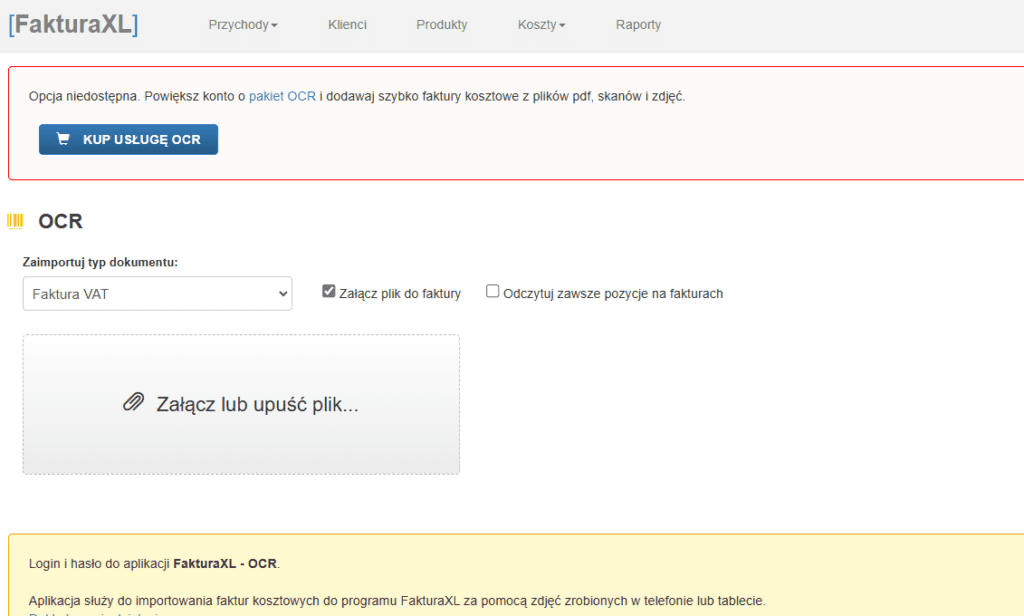Click the 'Załącz plik do faktury' label text
The height and width of the screenshot is (616, 1024).
pos(400,294)
